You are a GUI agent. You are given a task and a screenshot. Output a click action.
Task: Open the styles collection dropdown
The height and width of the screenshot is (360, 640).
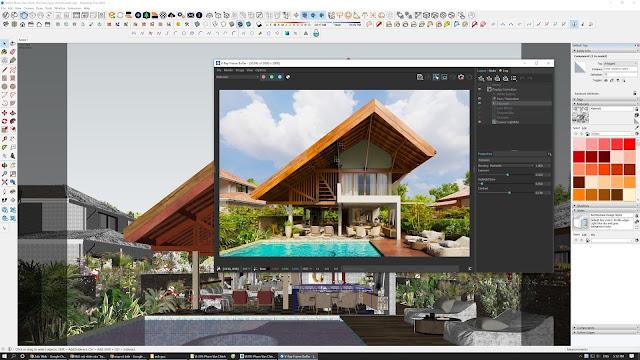pyautogui.click(x=612, y=240)
